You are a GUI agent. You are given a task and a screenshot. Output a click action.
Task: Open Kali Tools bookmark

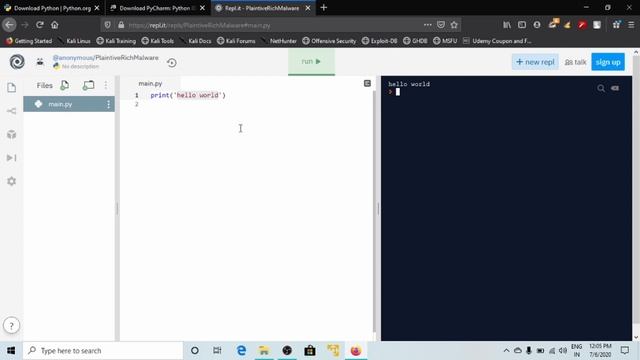pos(158,41)
